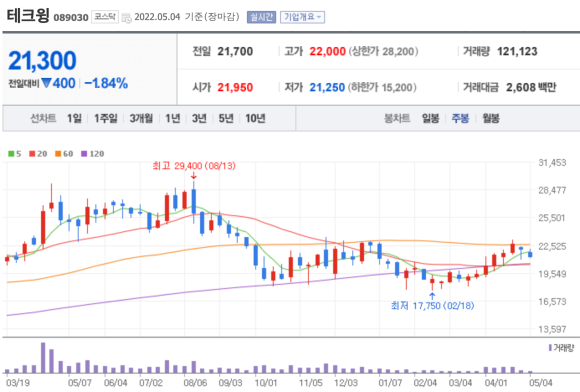Click the current price 21,300
Screen dimensions: 580x392
point(42,61)
